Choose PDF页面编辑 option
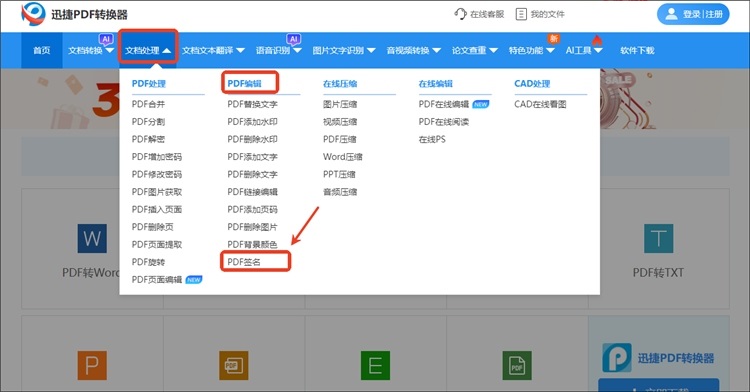This screenshot has width=750, height=392. coord(157,280)
